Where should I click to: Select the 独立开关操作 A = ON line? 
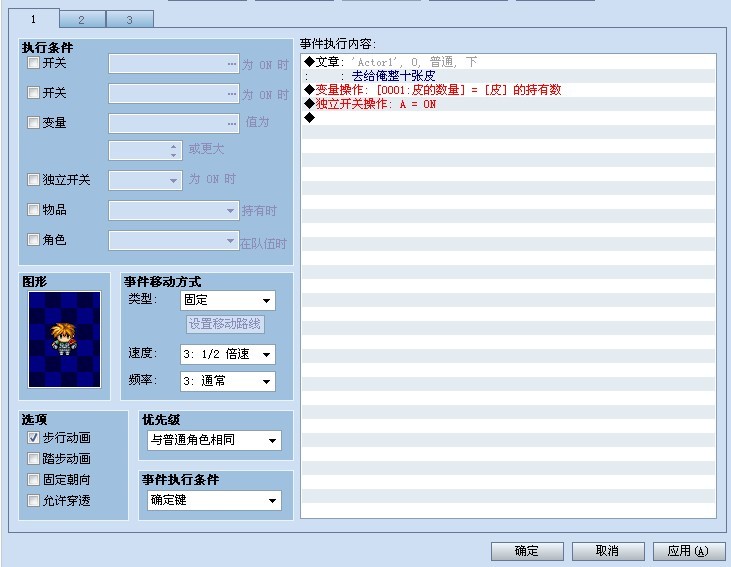(x=508, y=104)
